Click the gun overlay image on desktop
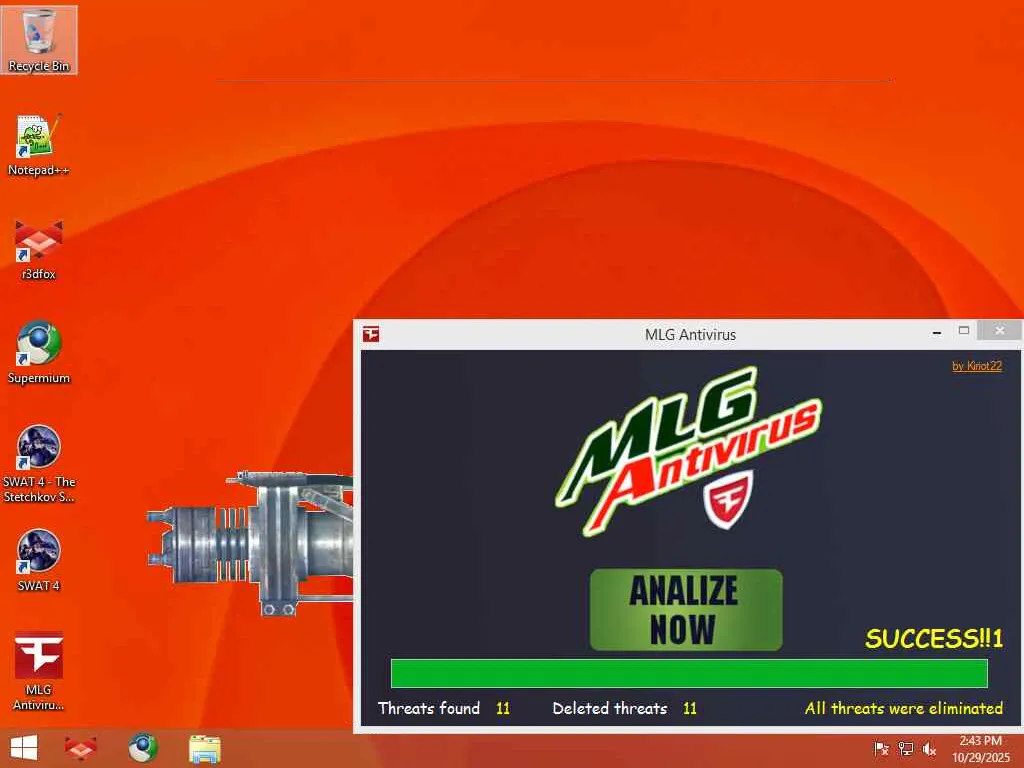The height and width of the screenshot is (768, 1024). click(x=249, y=543)
